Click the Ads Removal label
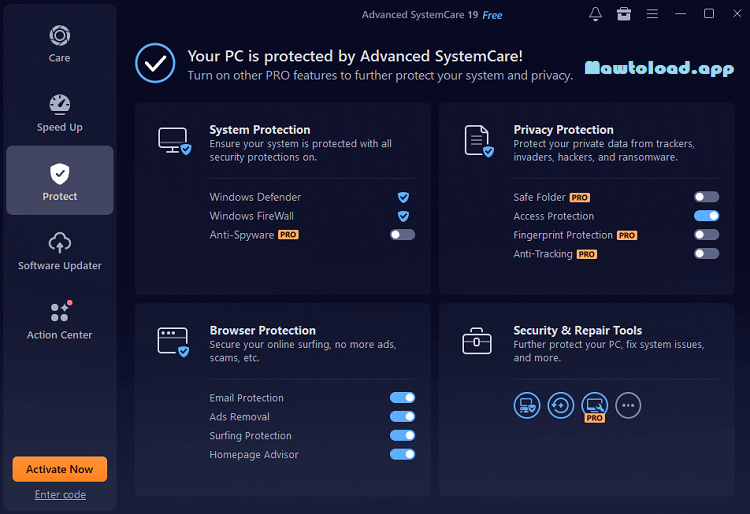Viewport: 750px width, 514px height. coord(239,417)
